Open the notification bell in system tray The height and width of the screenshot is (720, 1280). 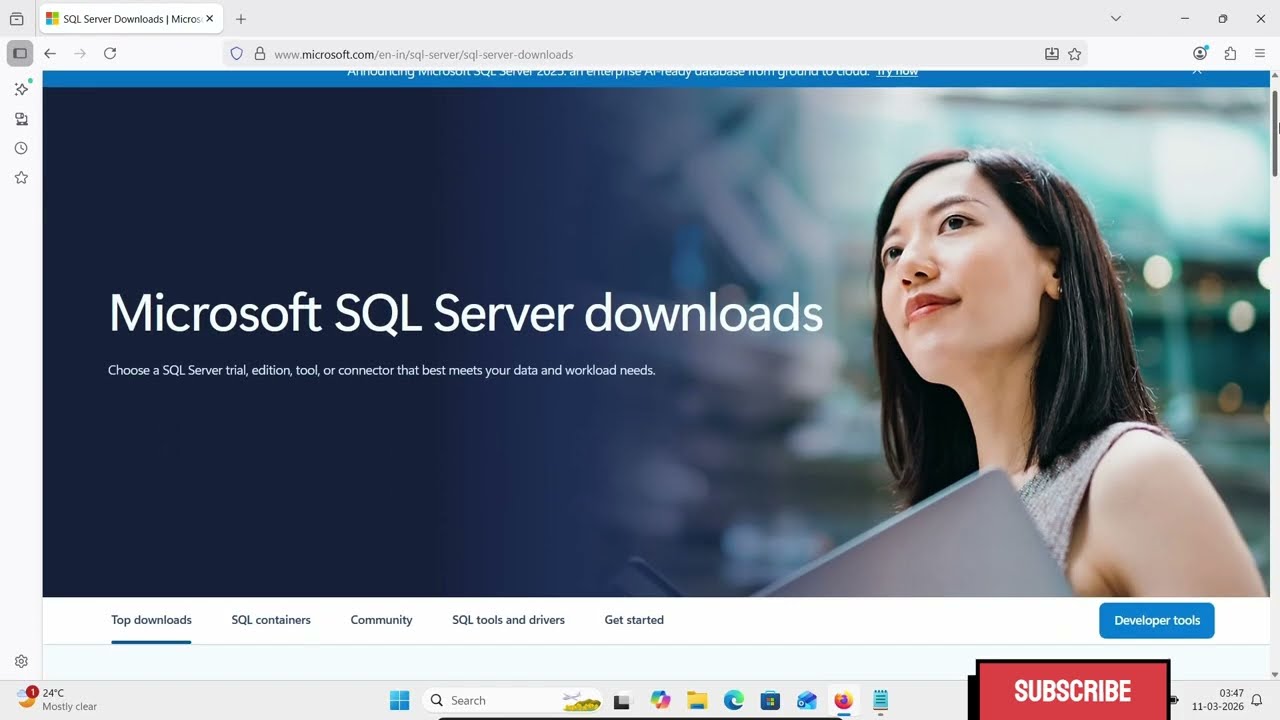point(1257,699)
